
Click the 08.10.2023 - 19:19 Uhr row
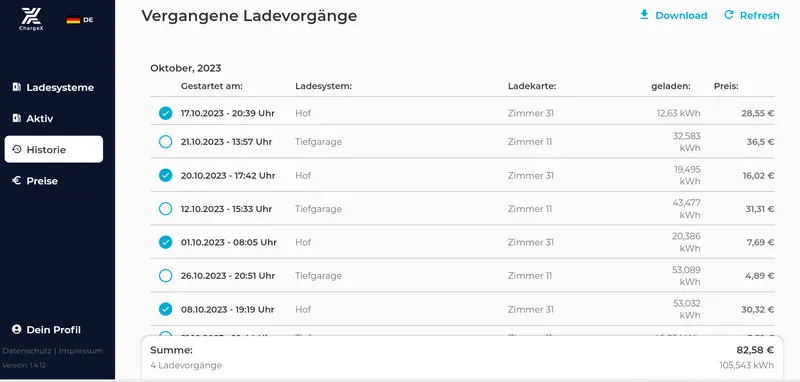(x=462, y=309)
